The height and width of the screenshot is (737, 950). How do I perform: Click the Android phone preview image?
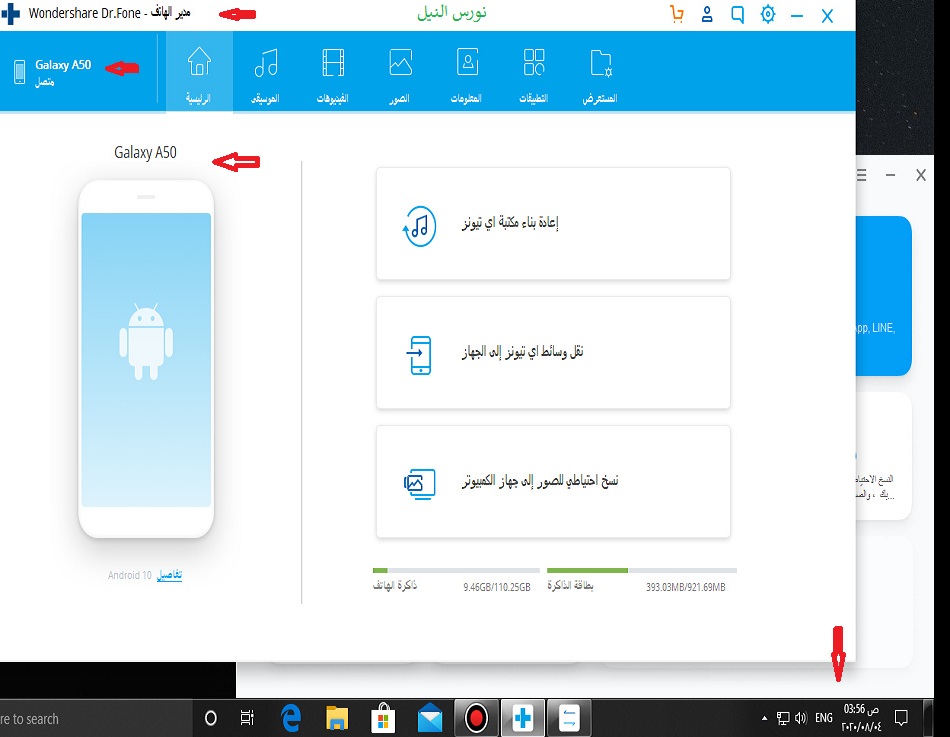[x=146, y=359]
